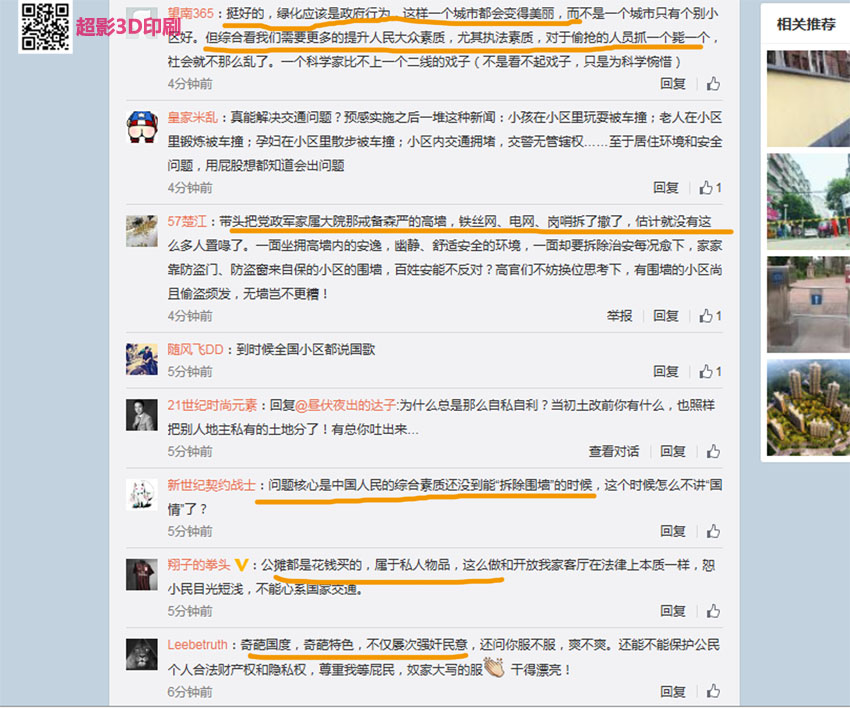Click the verified V badge beside 翔子的拳头

[241, 565]
